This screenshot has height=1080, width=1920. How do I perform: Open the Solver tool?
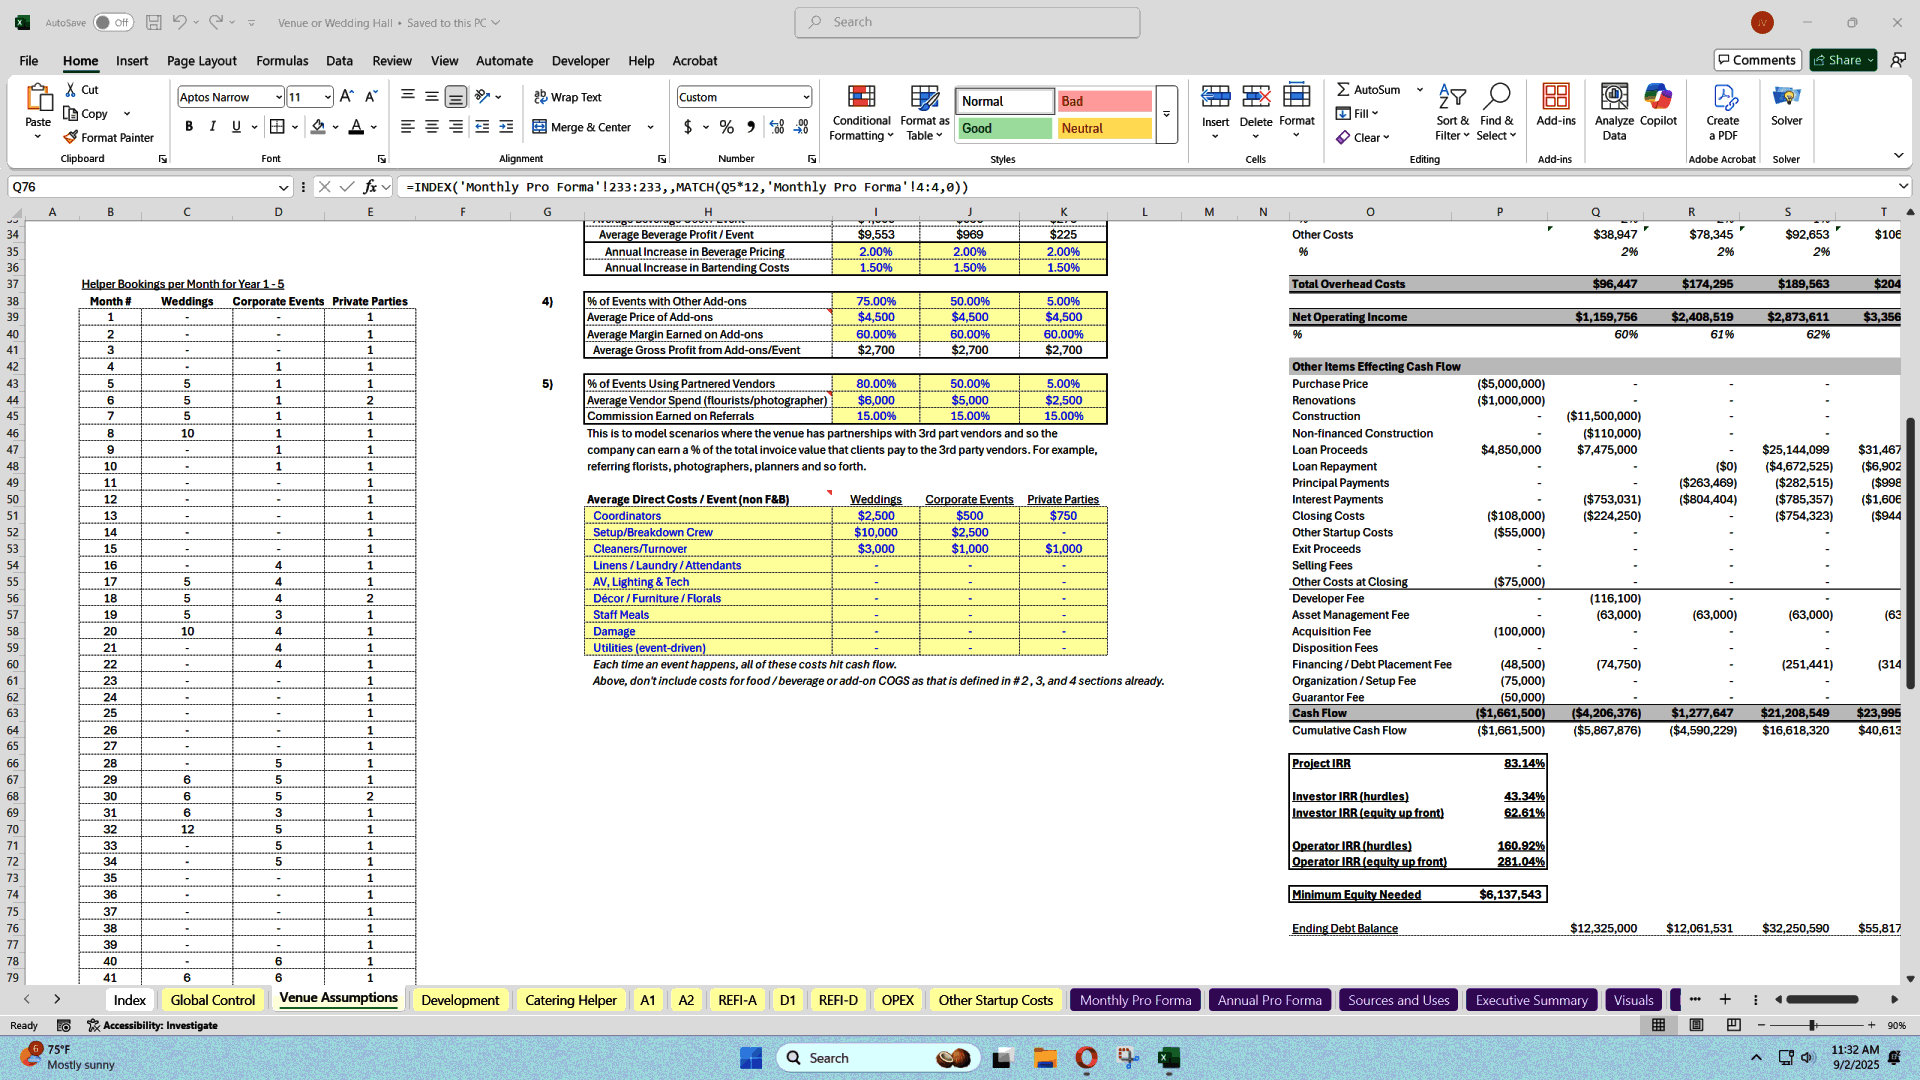pyautogui.click(x=1786, y=105)
